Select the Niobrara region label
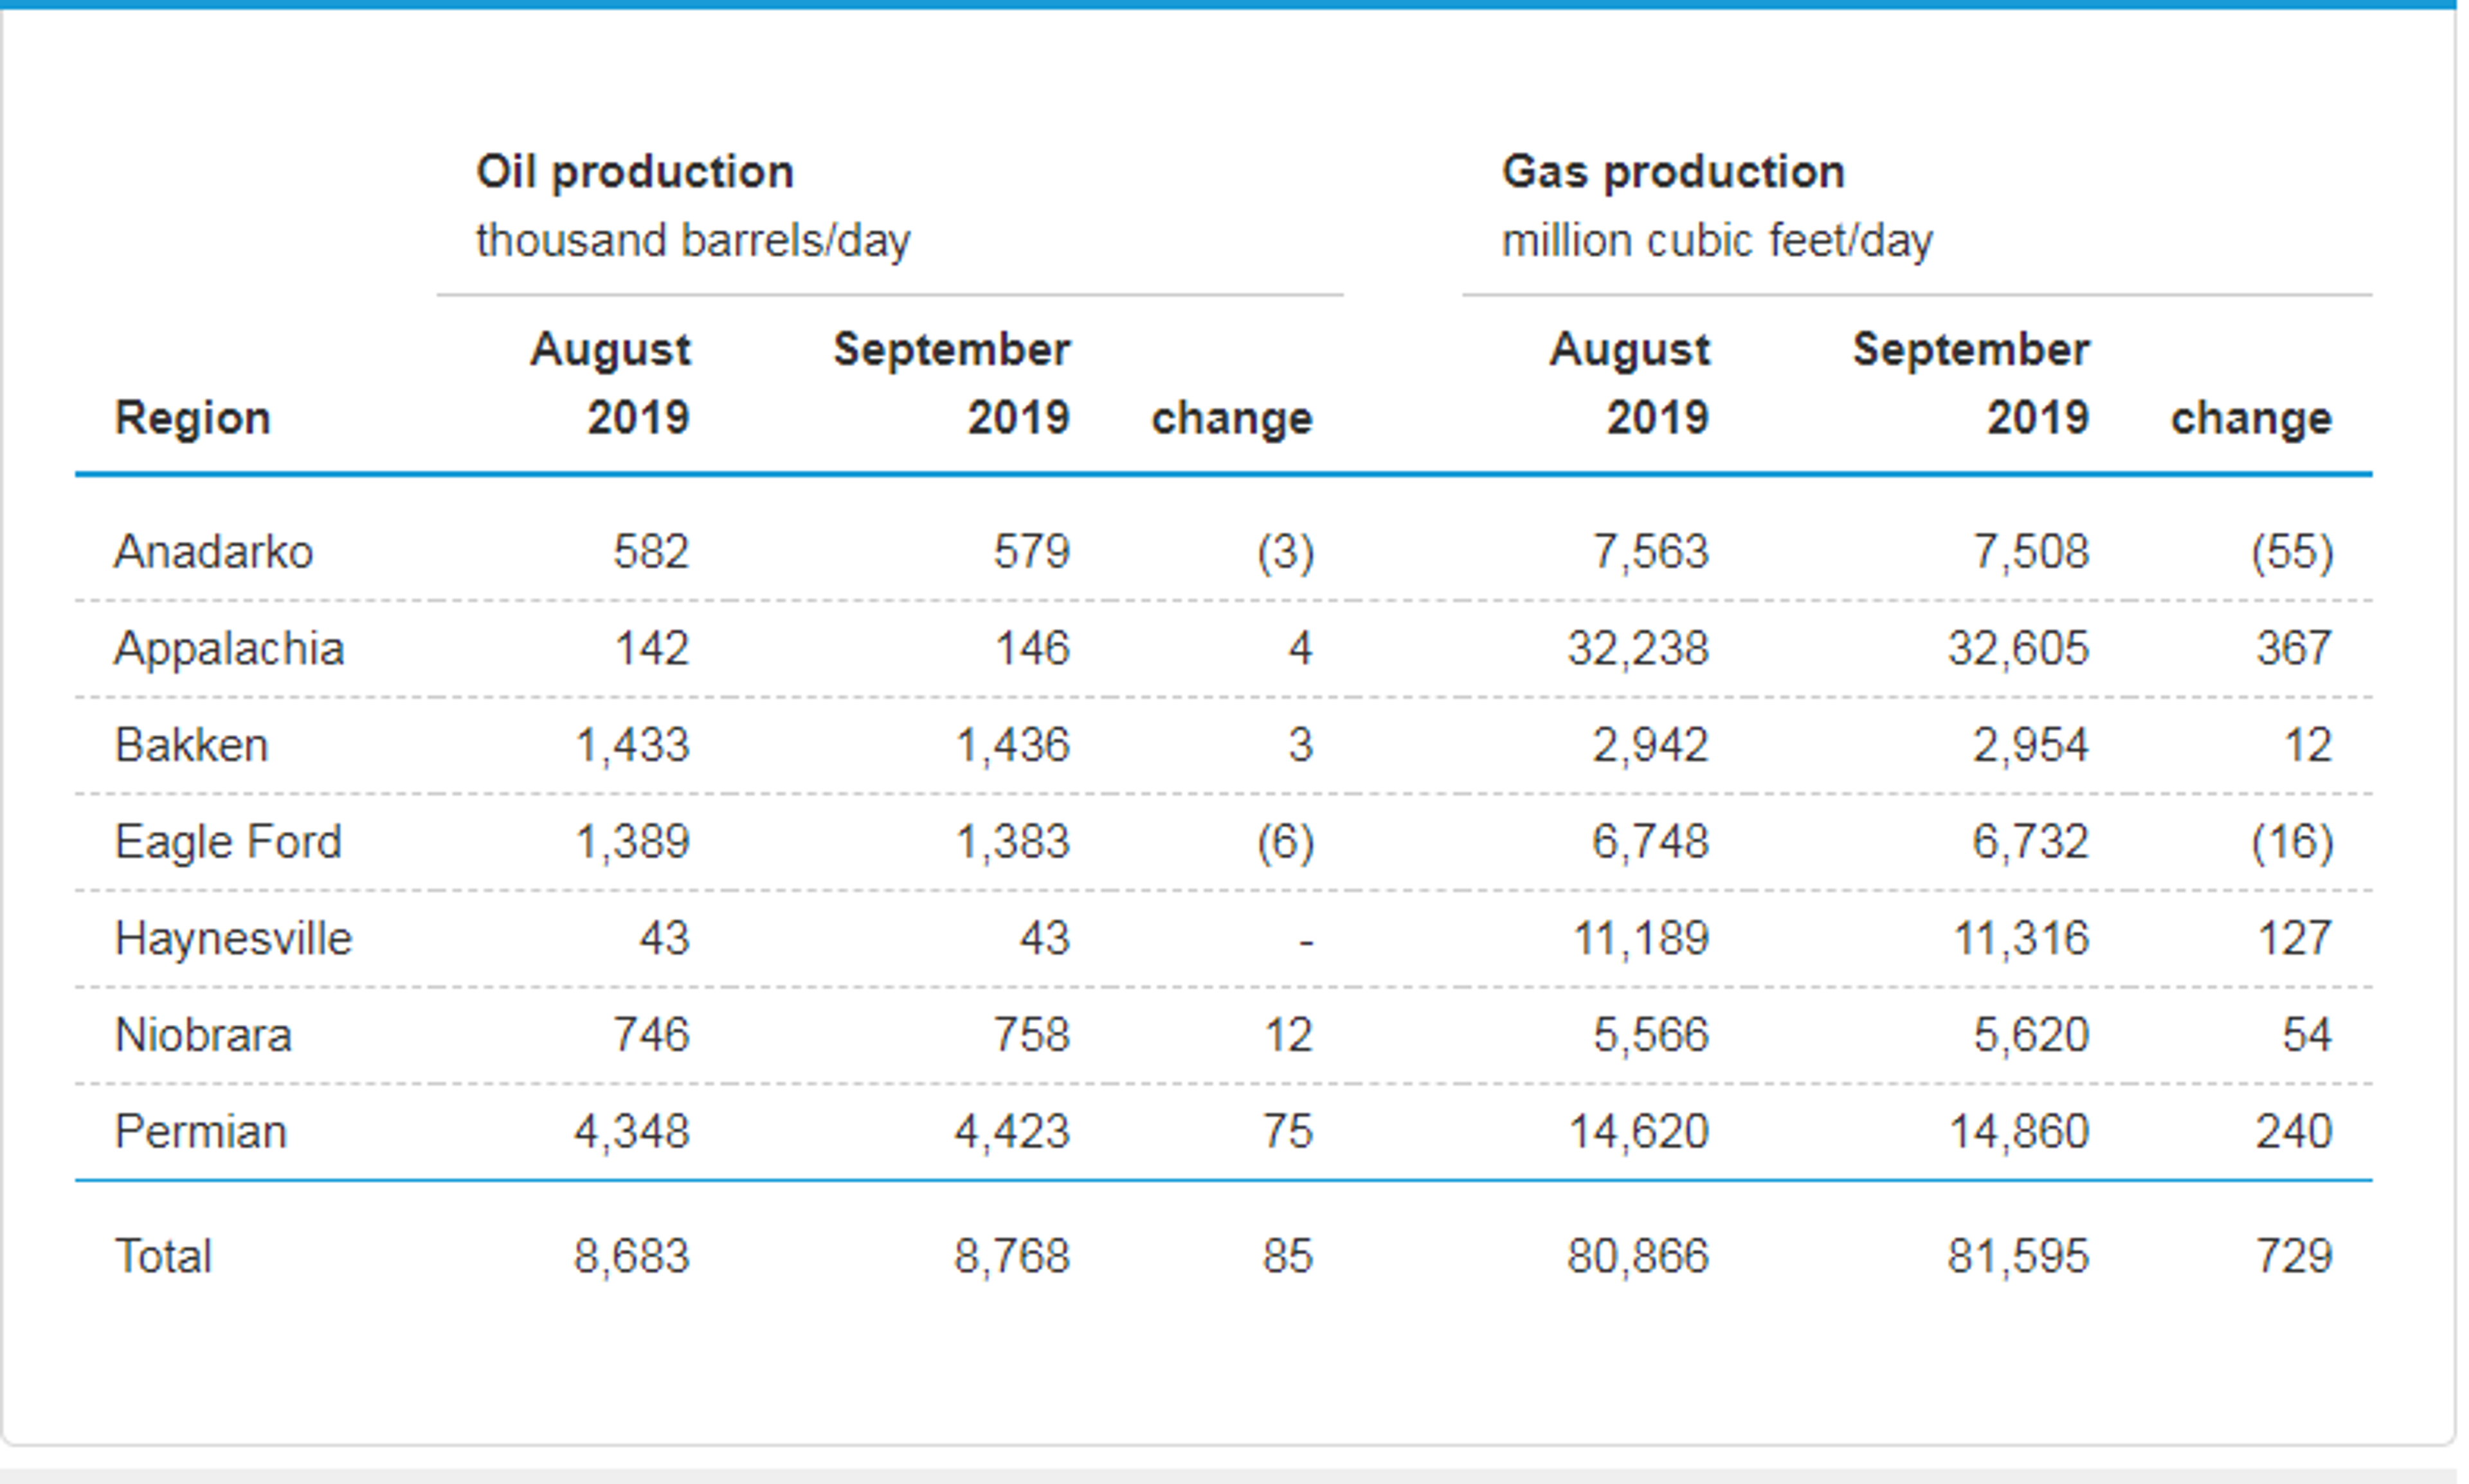Image resolution: width=2469 pixels, height=1484 pixels. (x=203, y=1035)
